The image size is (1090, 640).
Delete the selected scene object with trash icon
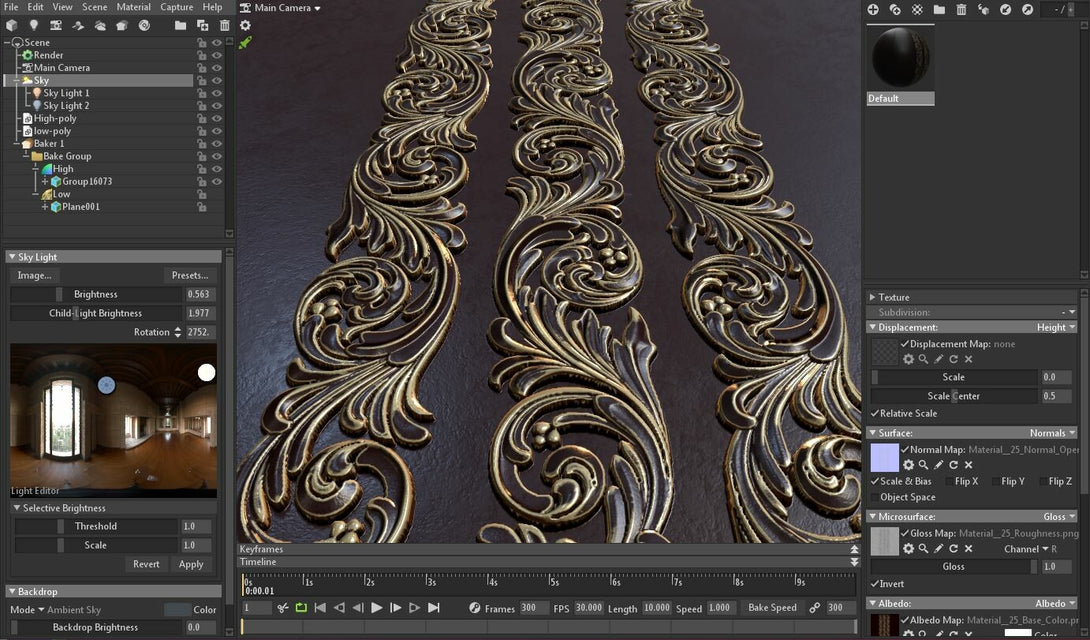pyautogui.click(x=225, y=26)
